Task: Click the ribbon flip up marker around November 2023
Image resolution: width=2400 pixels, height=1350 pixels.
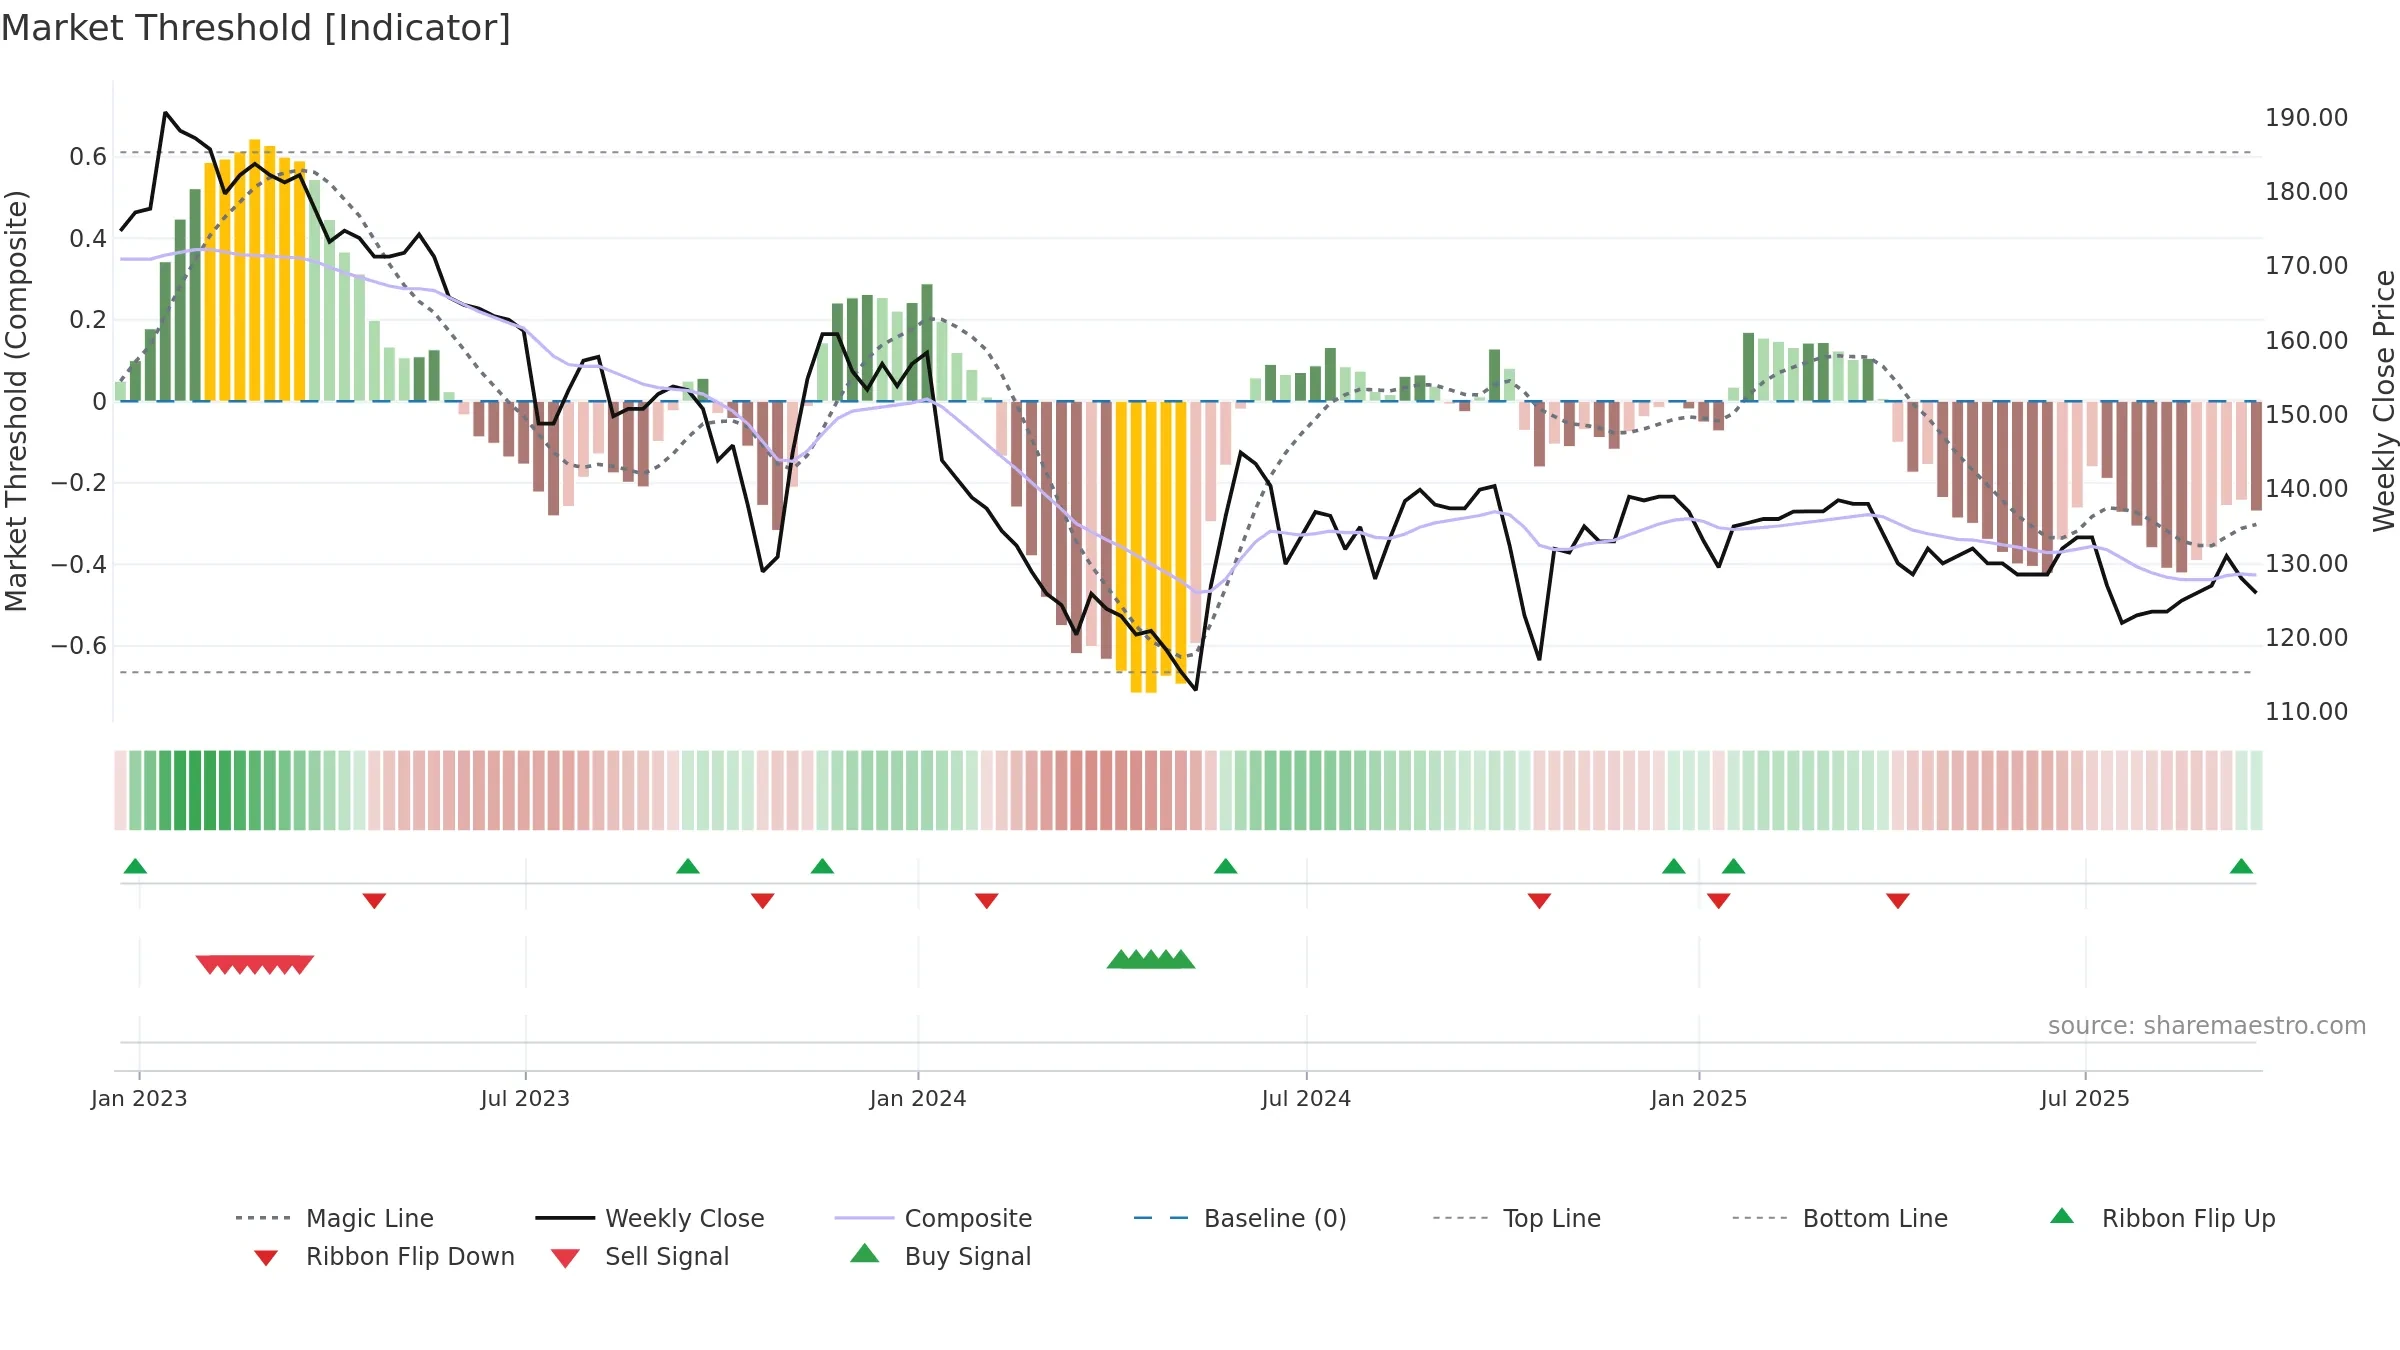Action: pyautogui.click(x=822, y=866)
